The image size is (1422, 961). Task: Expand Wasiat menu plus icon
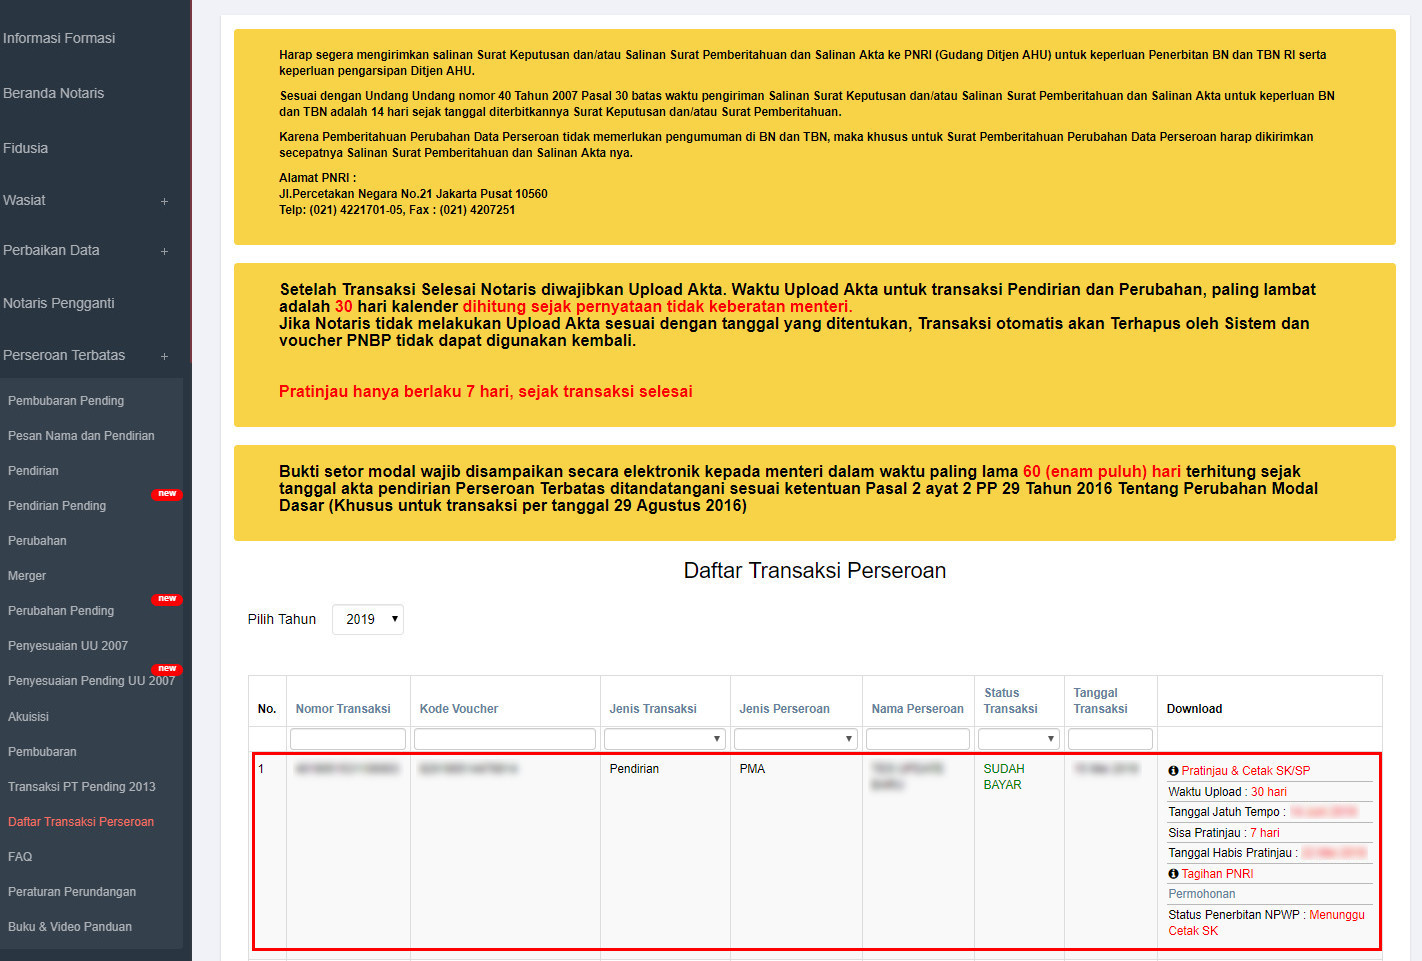point(164,201)
